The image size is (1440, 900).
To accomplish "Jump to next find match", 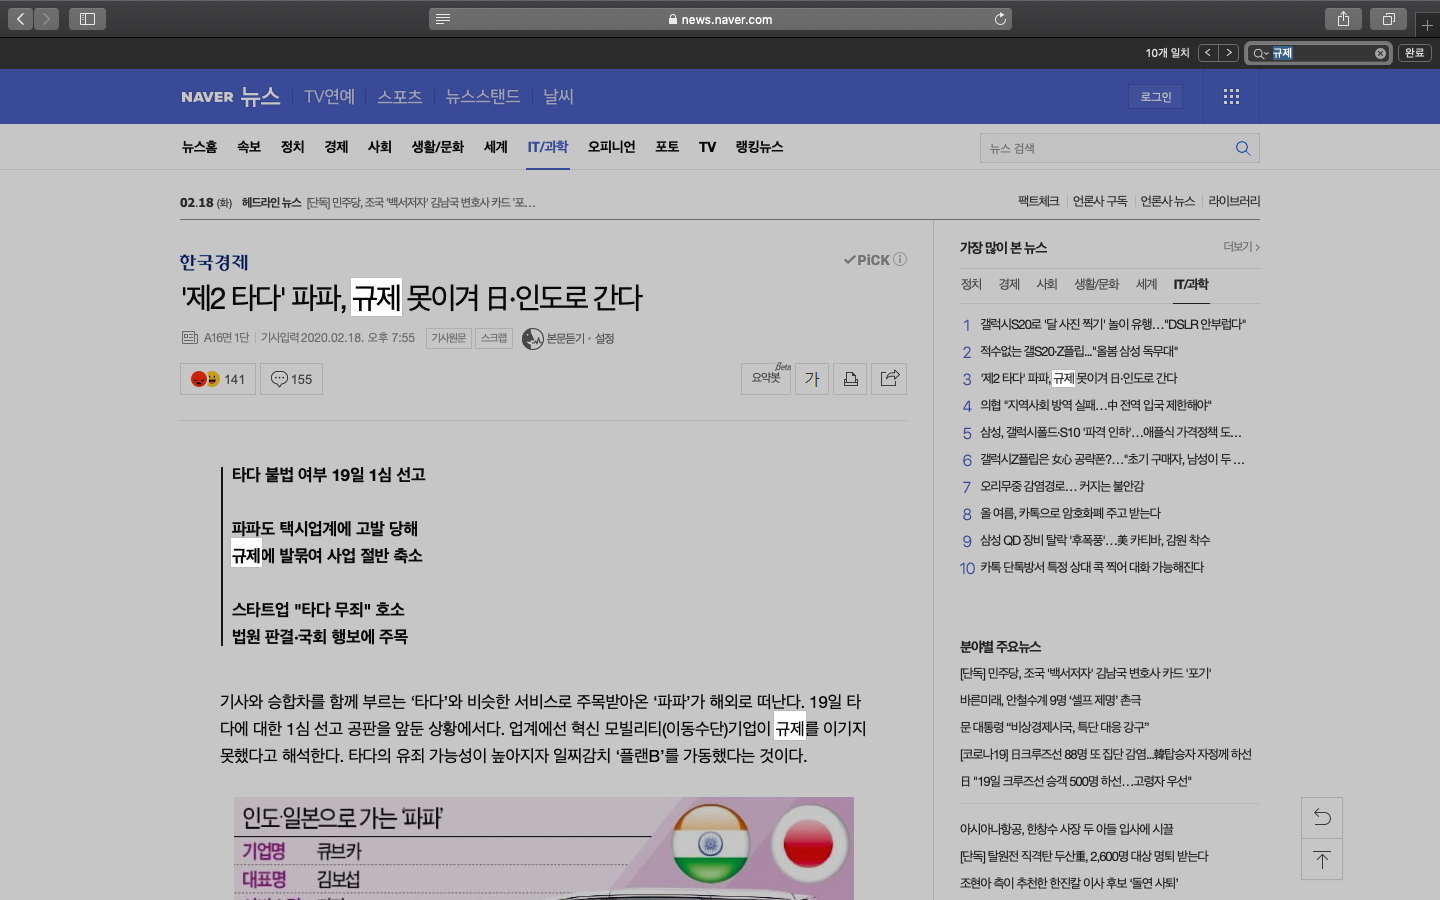I will pyautogui.click(x=1229, y=53).
